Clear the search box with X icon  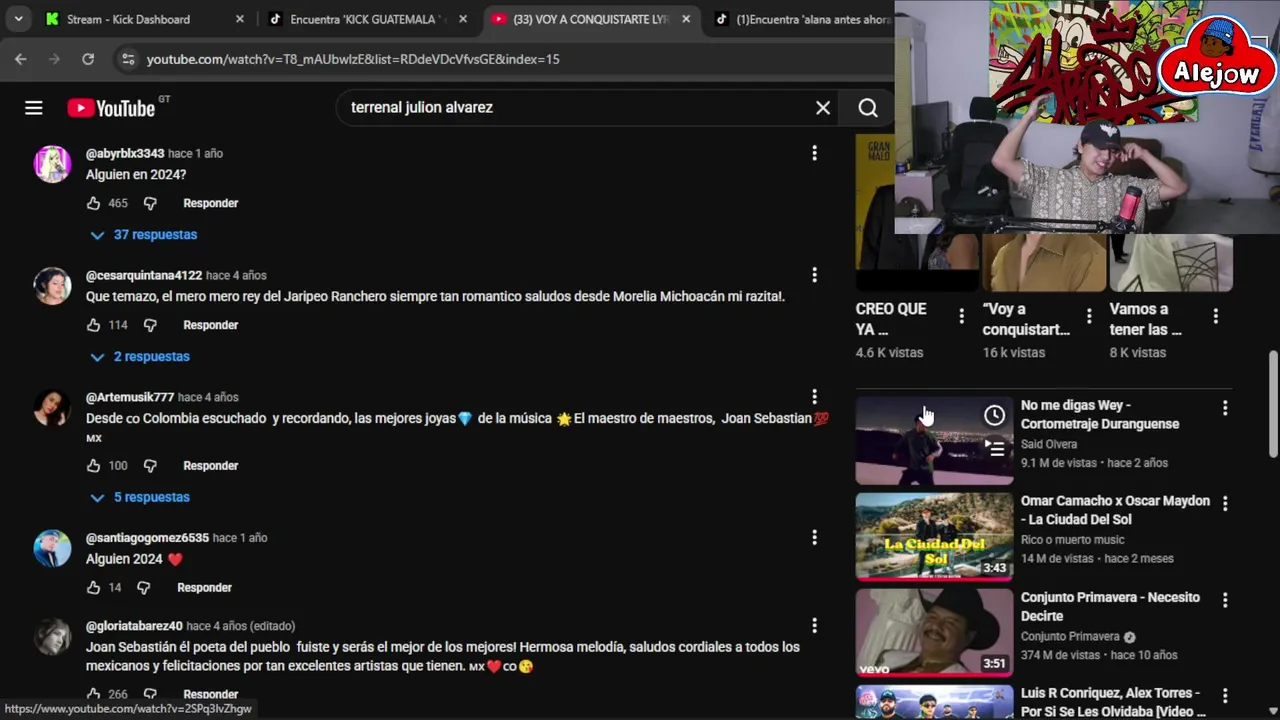(823, 108)
